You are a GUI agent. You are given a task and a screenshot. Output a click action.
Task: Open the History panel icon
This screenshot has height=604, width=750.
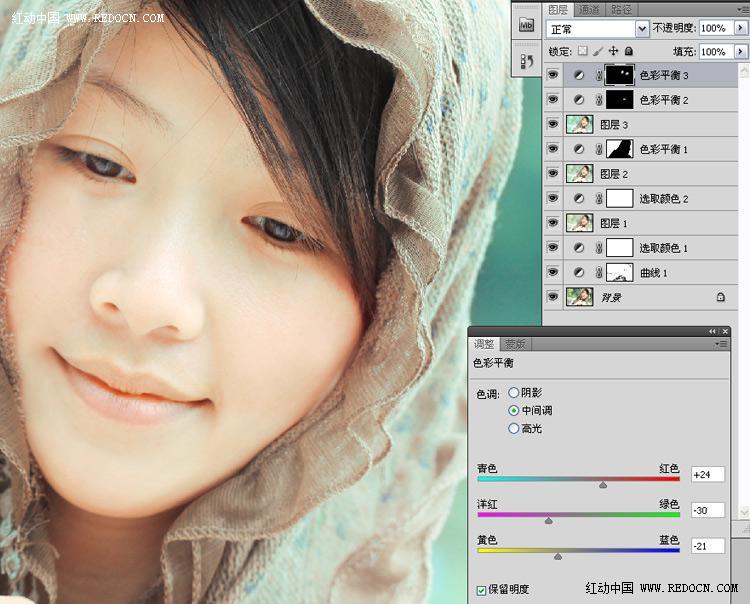(526, 61)
